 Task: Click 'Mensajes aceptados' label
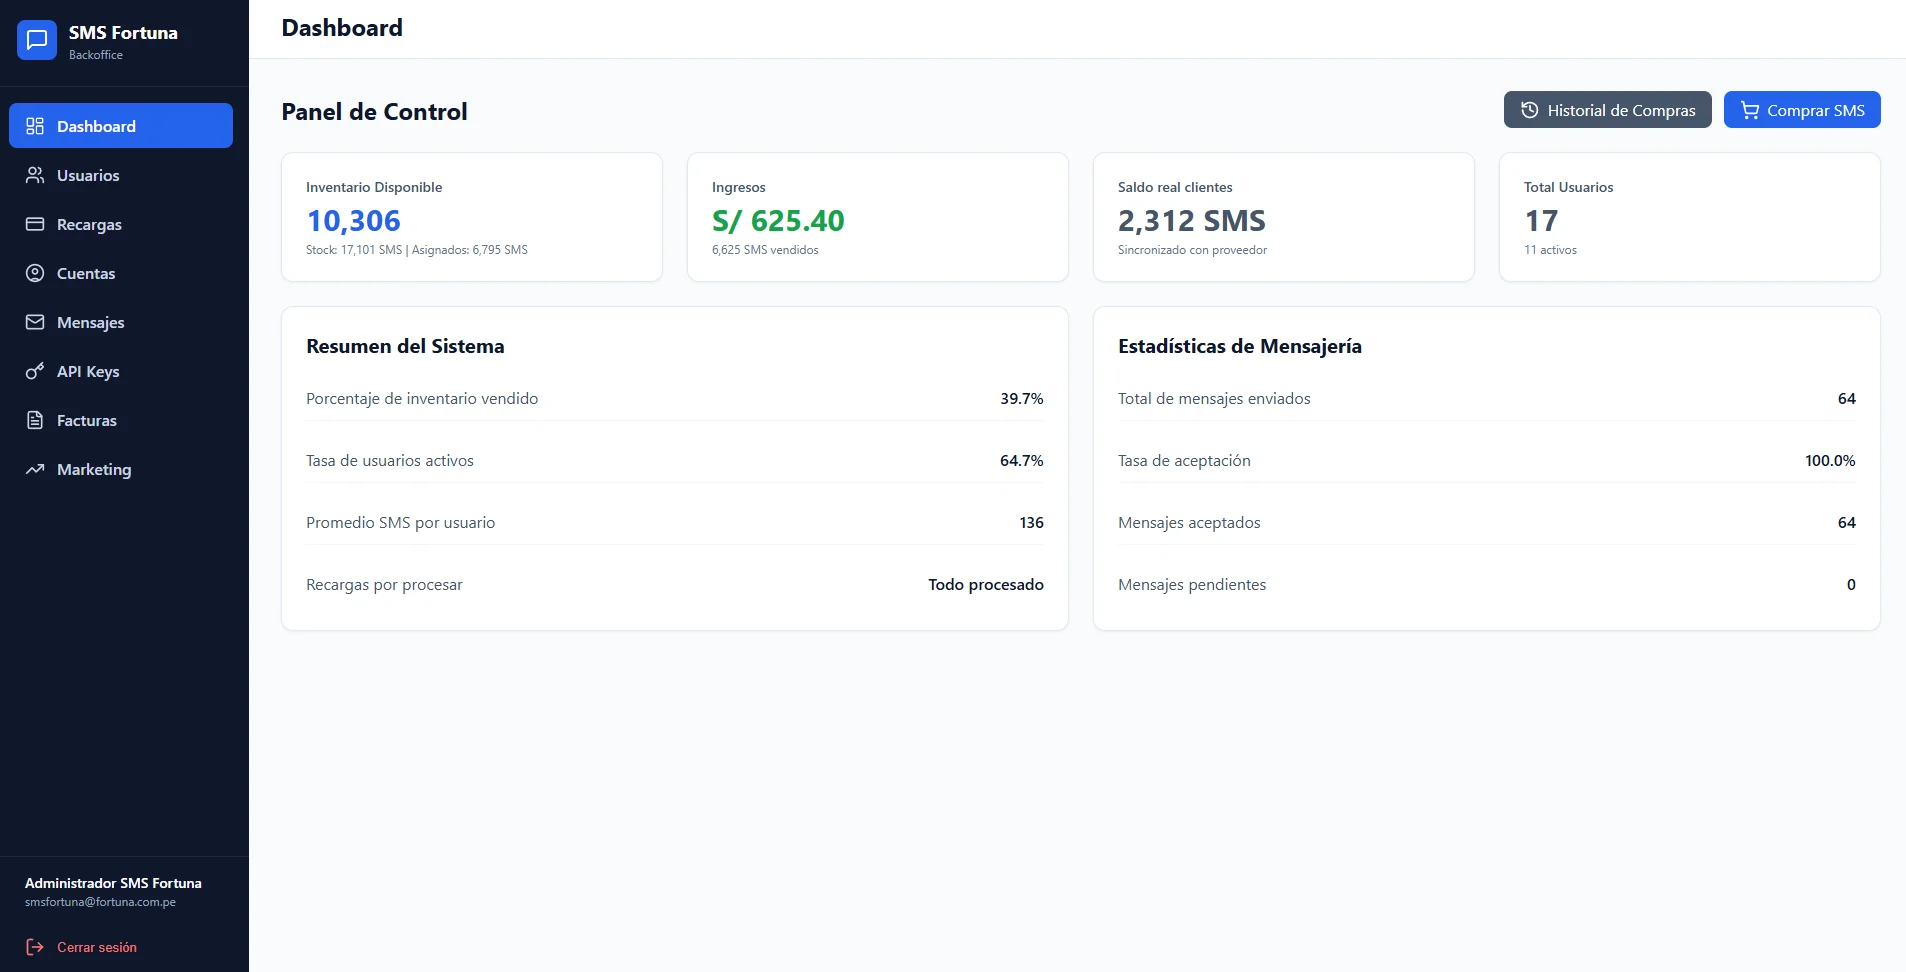1189,522
